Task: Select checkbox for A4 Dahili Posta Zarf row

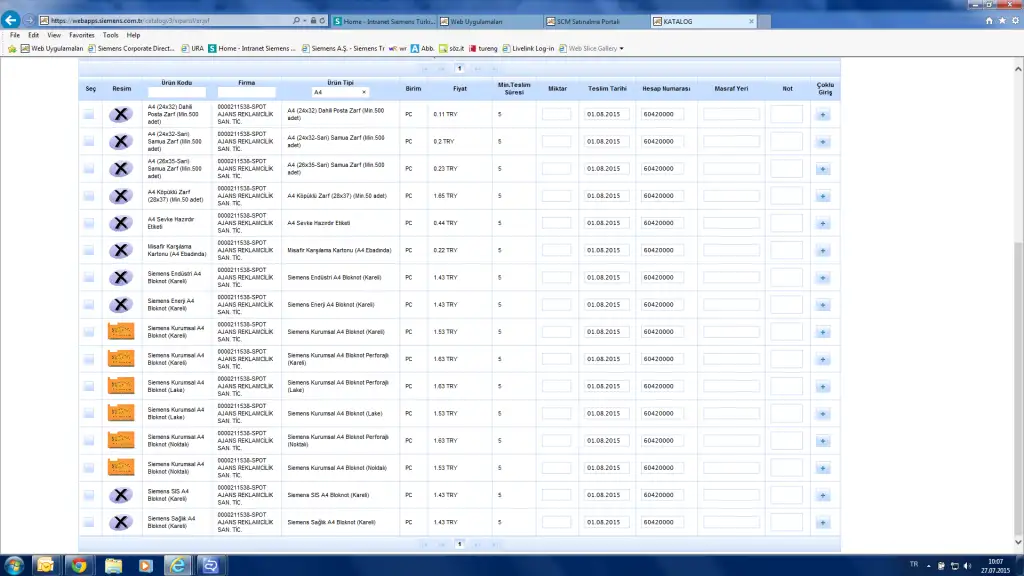Action: coord(89,114)
